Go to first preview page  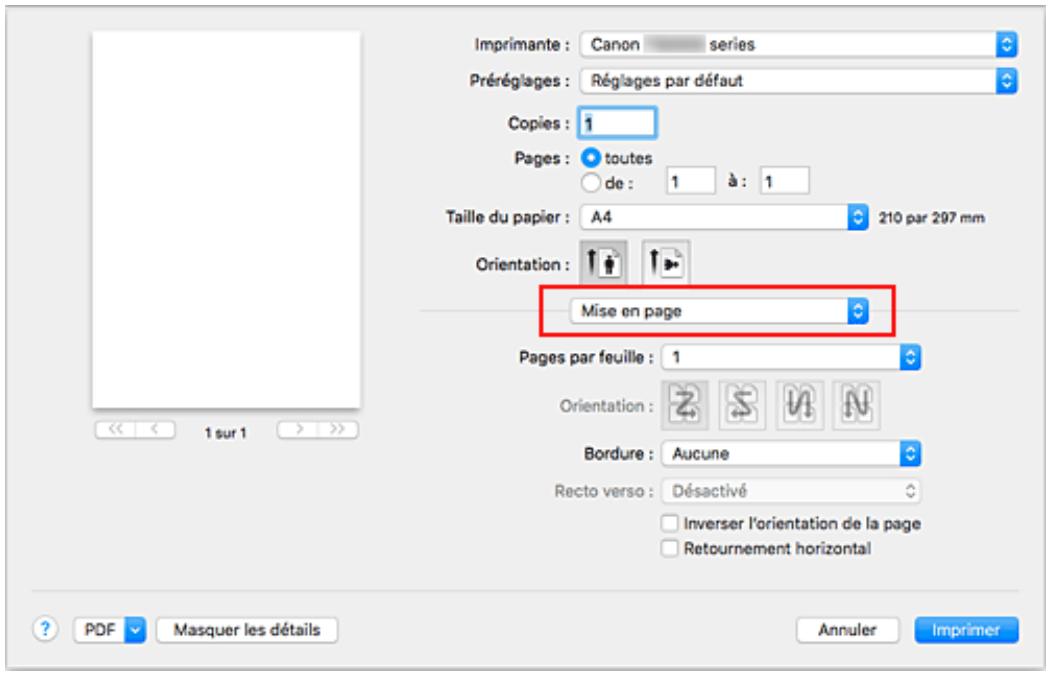115,429
